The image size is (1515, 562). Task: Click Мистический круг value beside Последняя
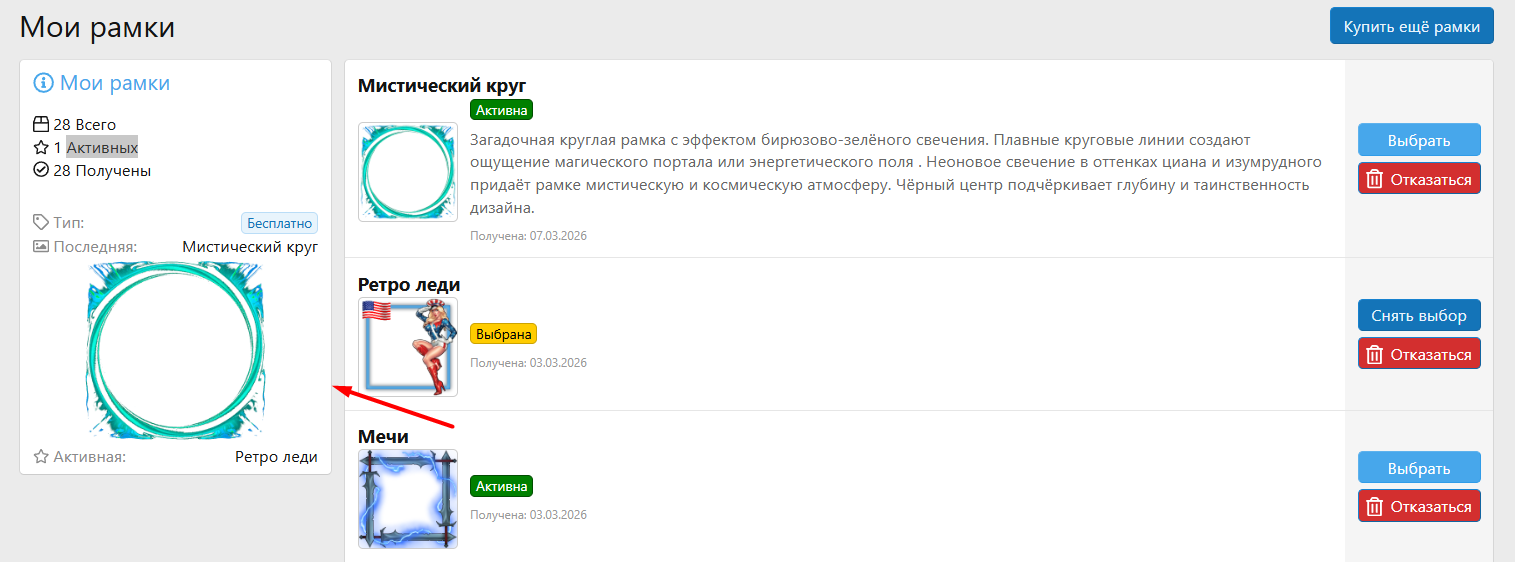[250, 246]
